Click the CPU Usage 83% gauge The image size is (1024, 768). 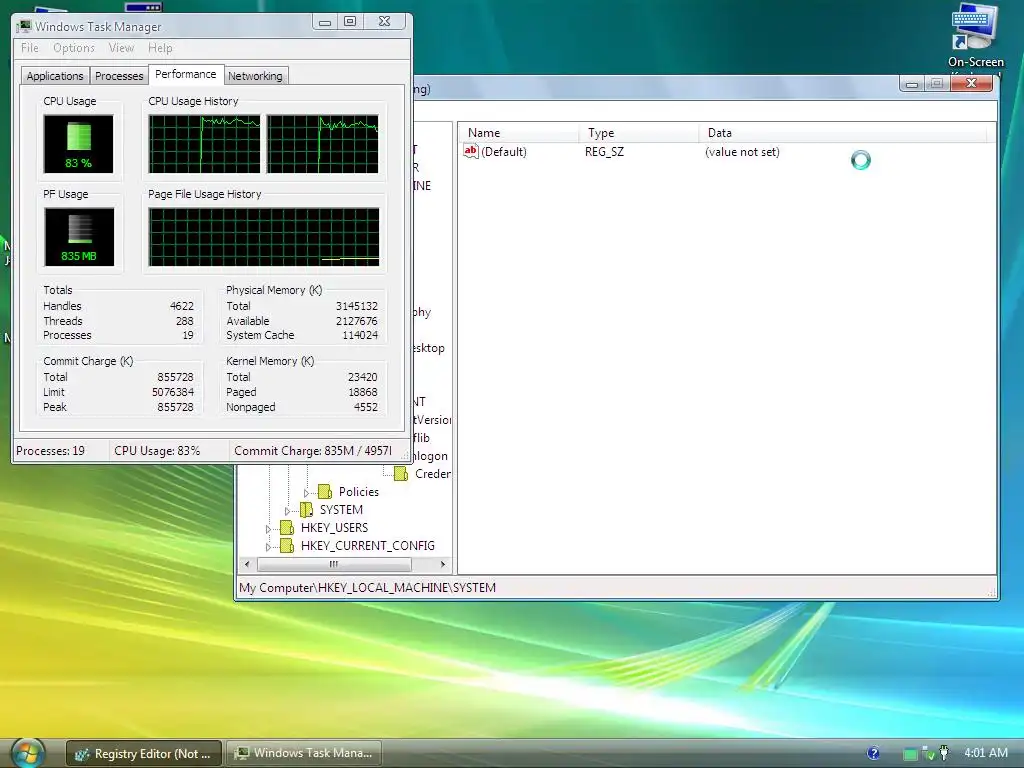click(x=78, y=144)
